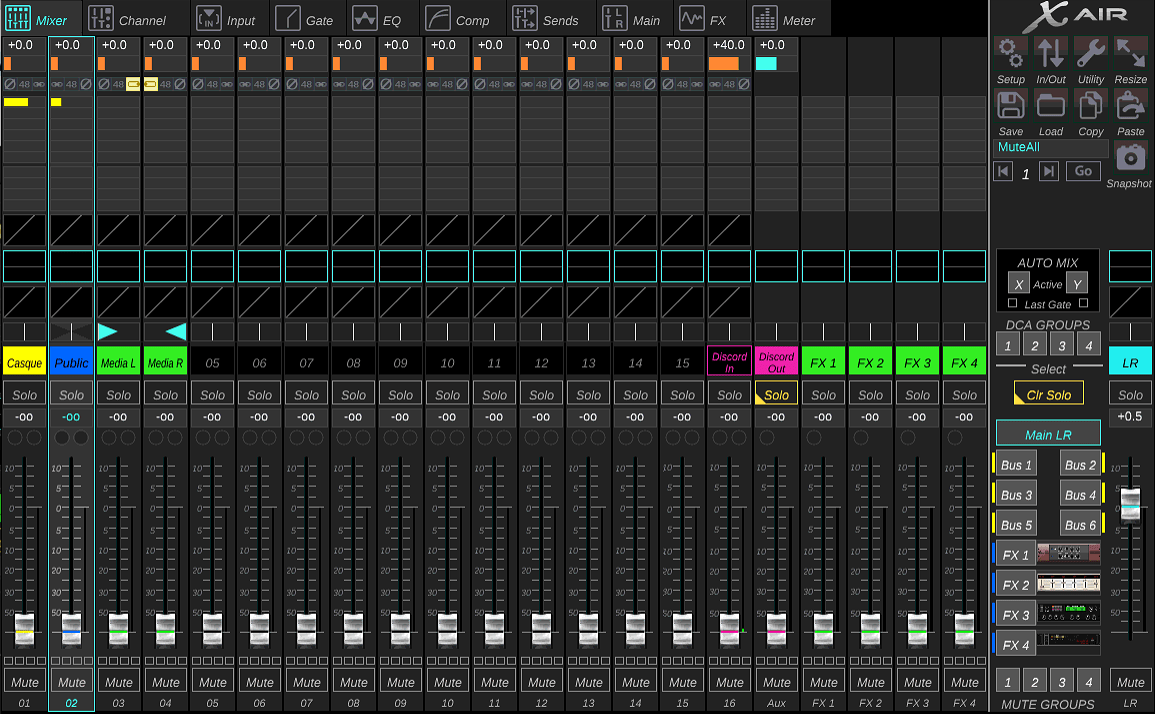Click Media R pan left arrow
The width and height of the screenshot is (1155, 714).
[x=176, y=332]
